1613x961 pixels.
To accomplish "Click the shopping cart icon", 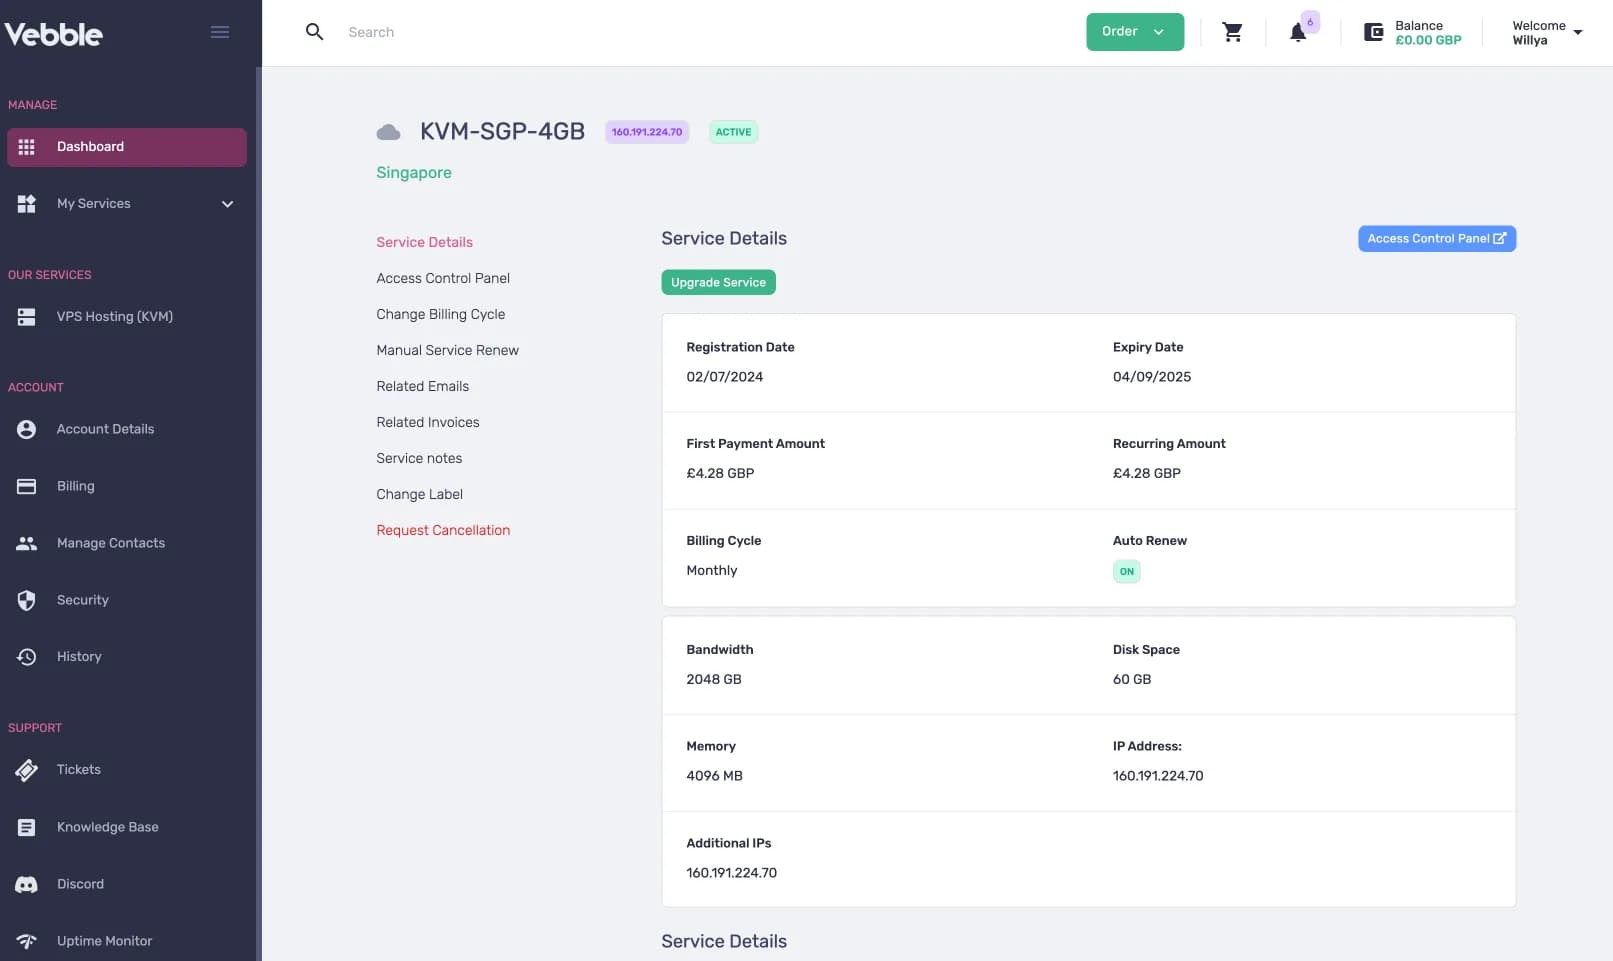I will coord(1232,32).
